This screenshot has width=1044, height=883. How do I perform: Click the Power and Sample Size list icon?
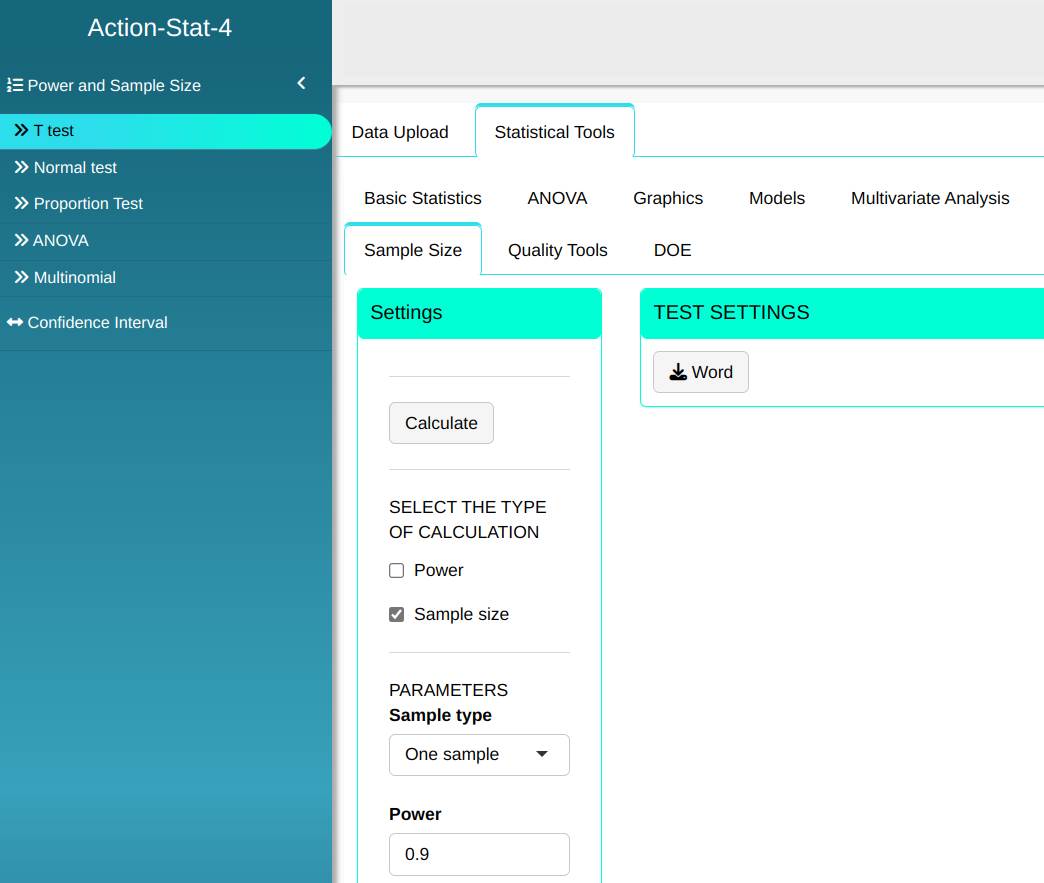(x=15, y=85)
